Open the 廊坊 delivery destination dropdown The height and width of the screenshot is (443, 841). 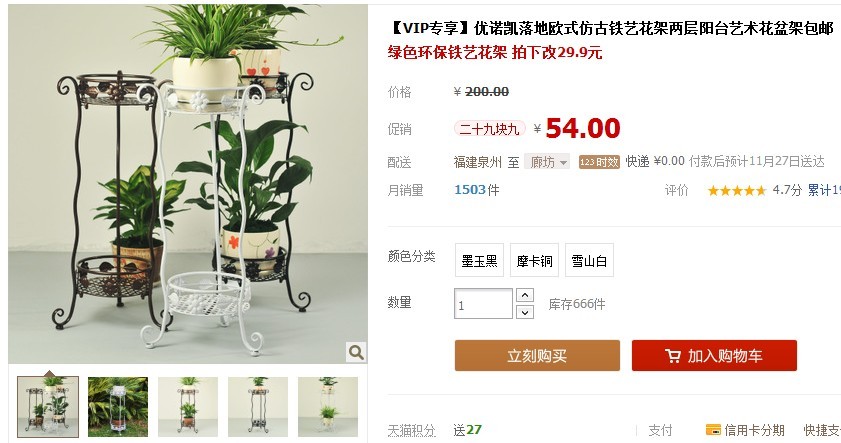pos(547,162)
